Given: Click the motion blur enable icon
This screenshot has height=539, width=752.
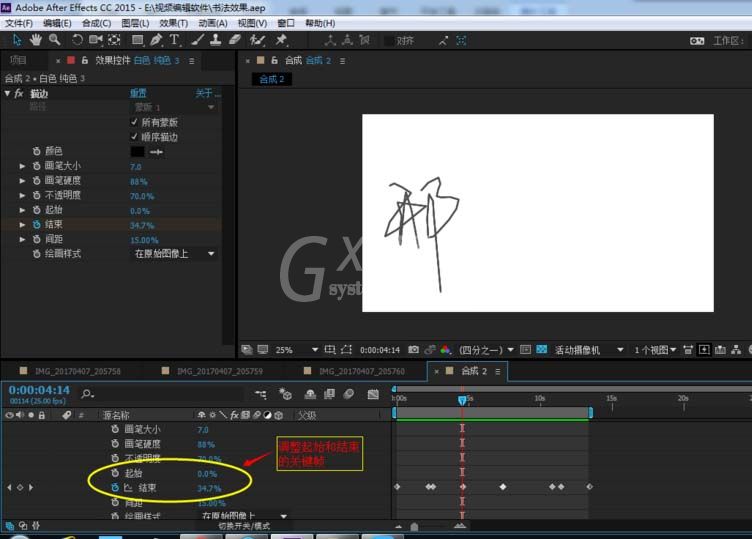Looking at the screenshot, I should point(349,394).
